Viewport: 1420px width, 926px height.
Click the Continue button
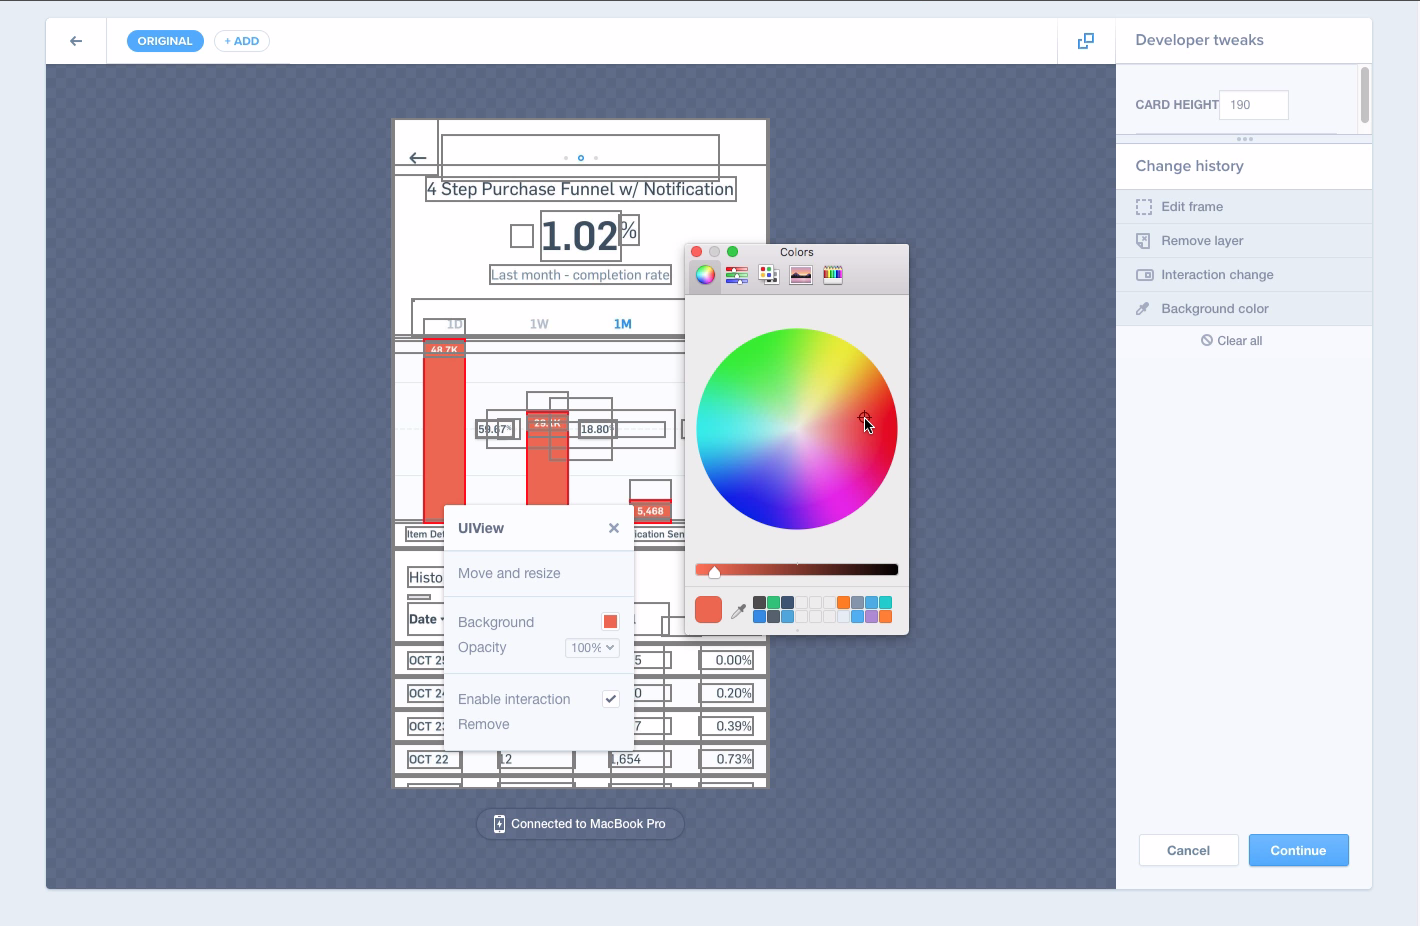1298,850
